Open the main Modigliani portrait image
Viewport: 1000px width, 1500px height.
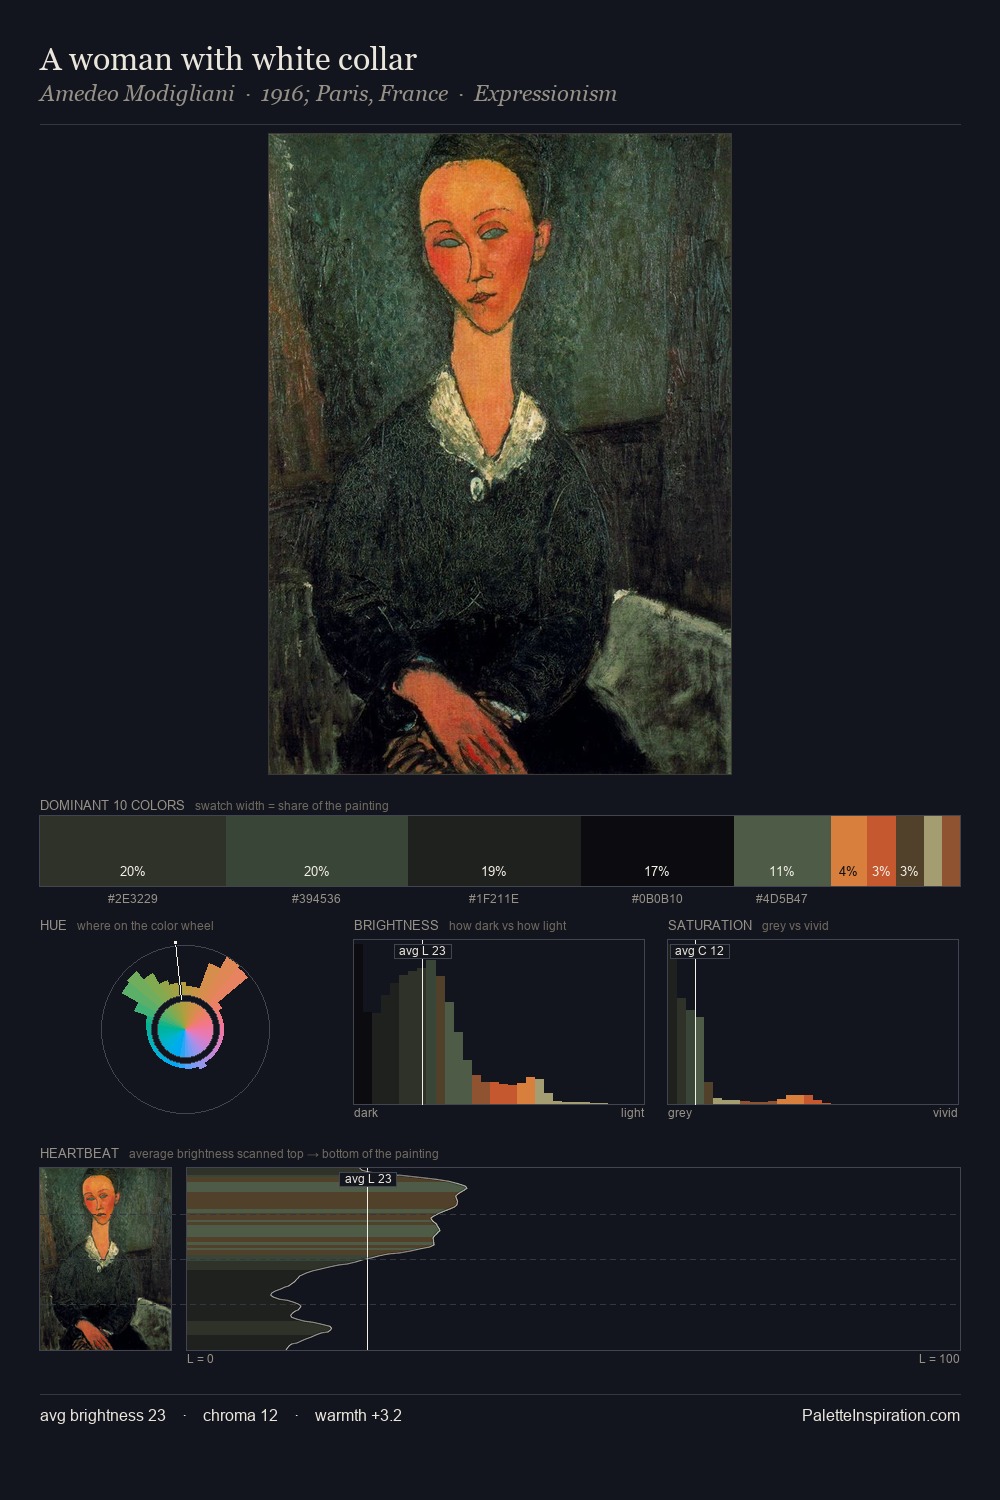click(x=500, y=454)
